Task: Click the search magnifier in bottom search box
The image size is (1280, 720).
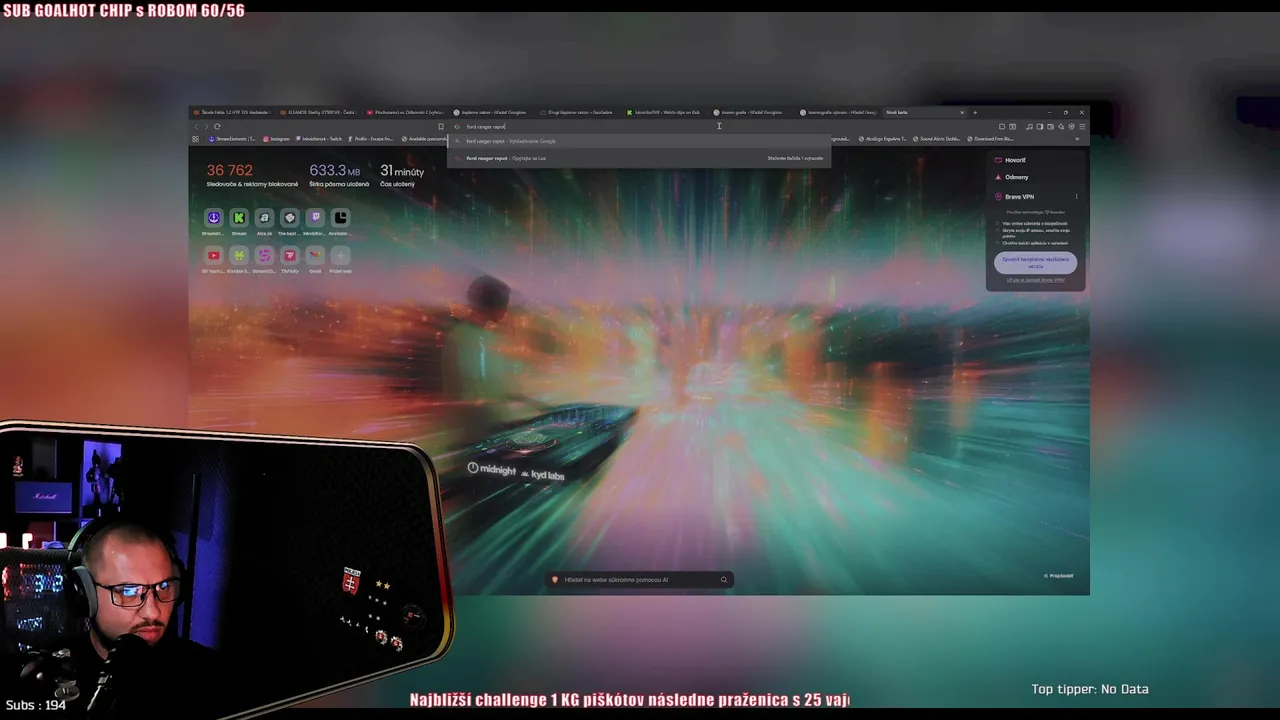Action: (724, 580)
